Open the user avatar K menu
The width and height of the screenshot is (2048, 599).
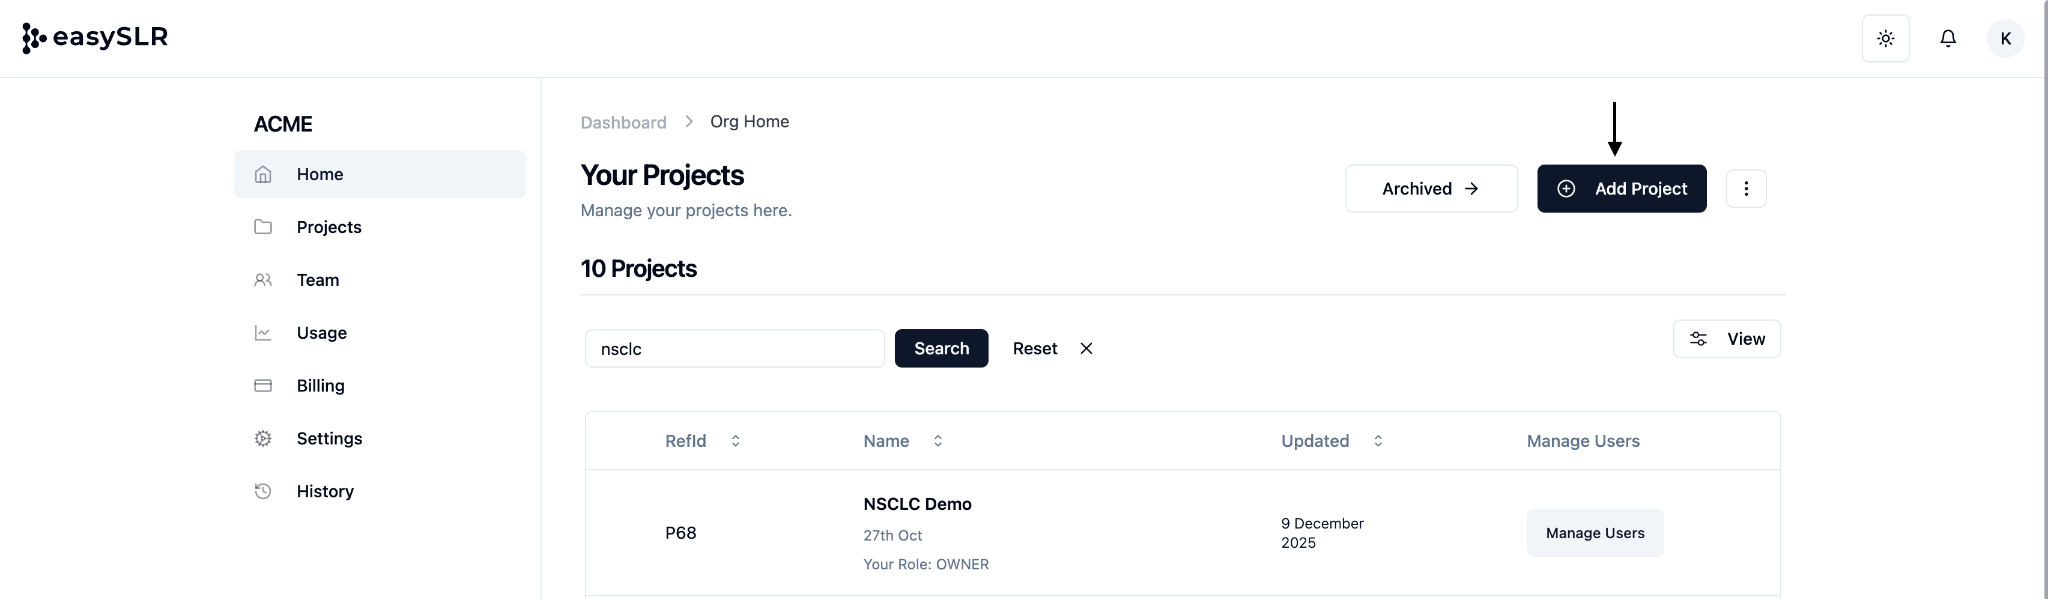[2005, 39]
